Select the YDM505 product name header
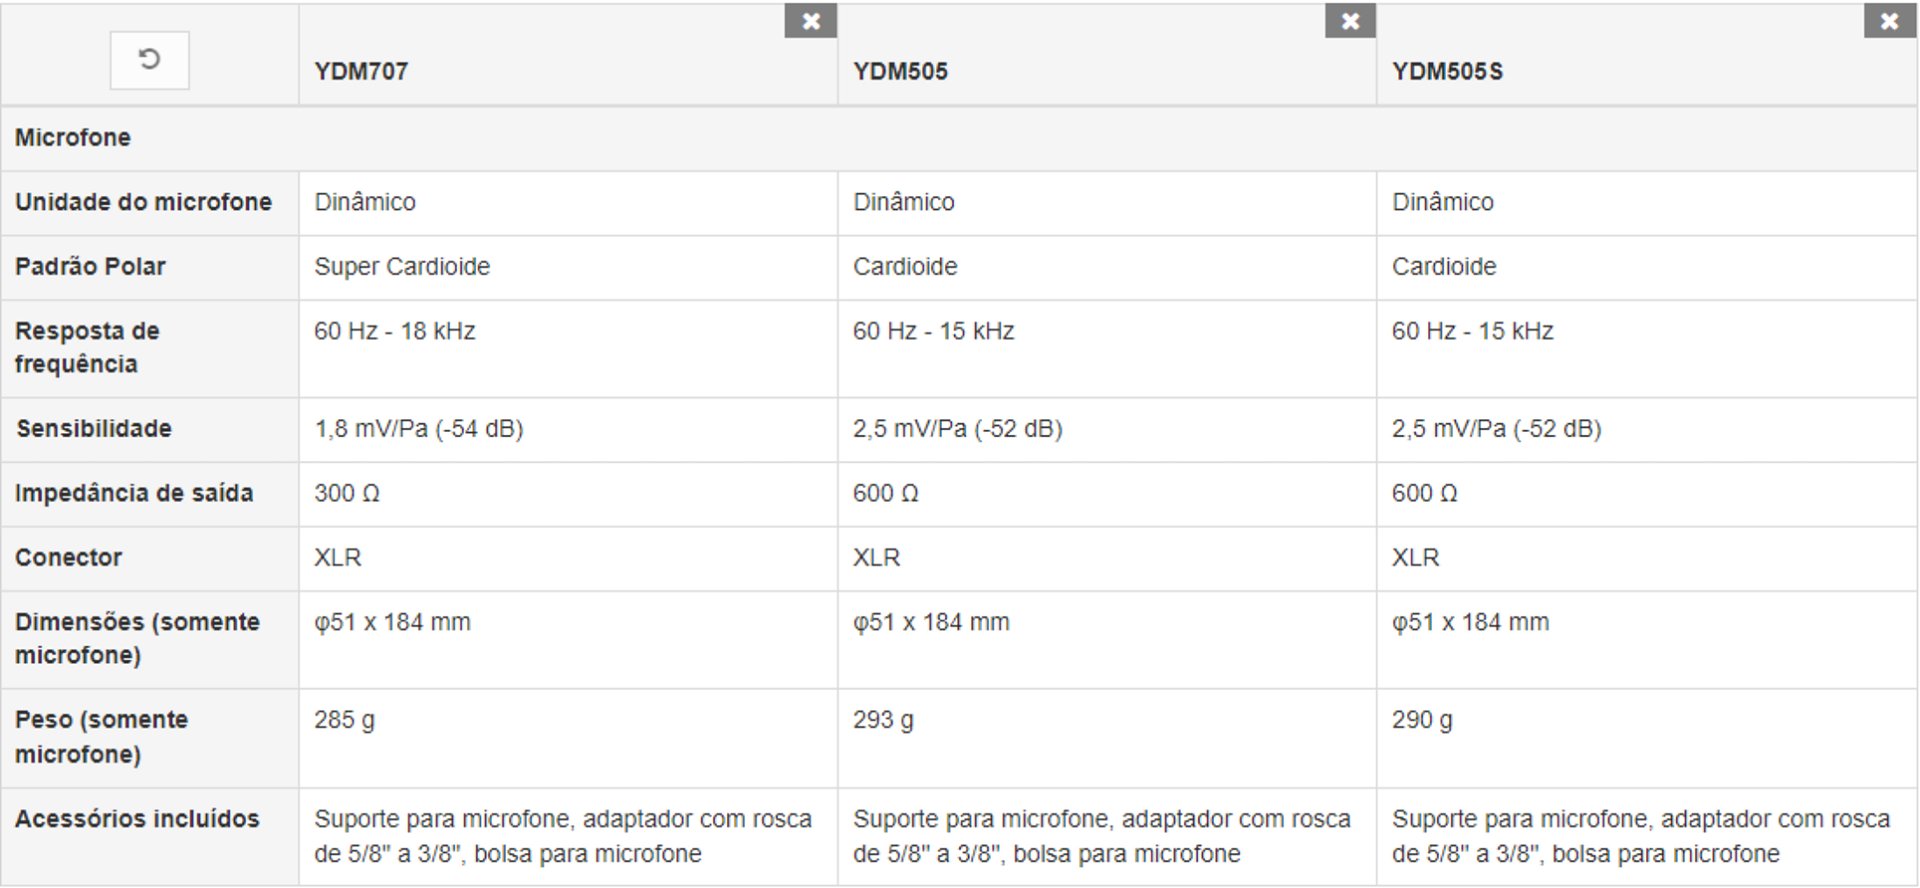Viewport: 1920px width, 888px height. click(x=900, y=72)
